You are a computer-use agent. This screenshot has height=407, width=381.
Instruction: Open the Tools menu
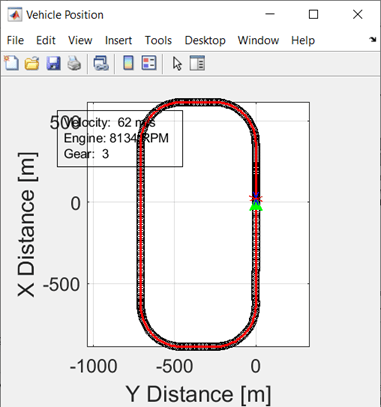click(x=158, y=40)
